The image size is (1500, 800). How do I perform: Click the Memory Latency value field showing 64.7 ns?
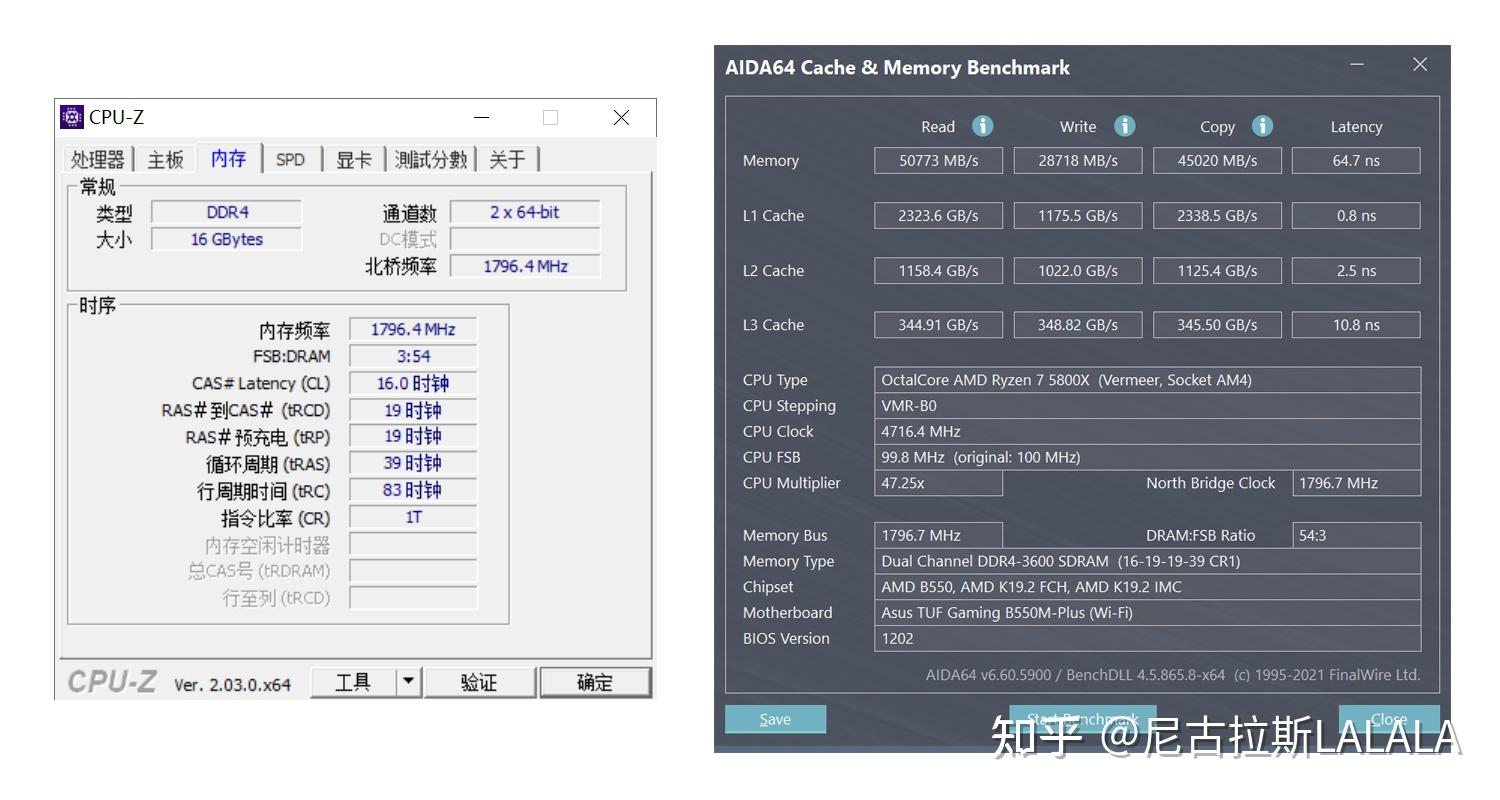[1356, 160]
